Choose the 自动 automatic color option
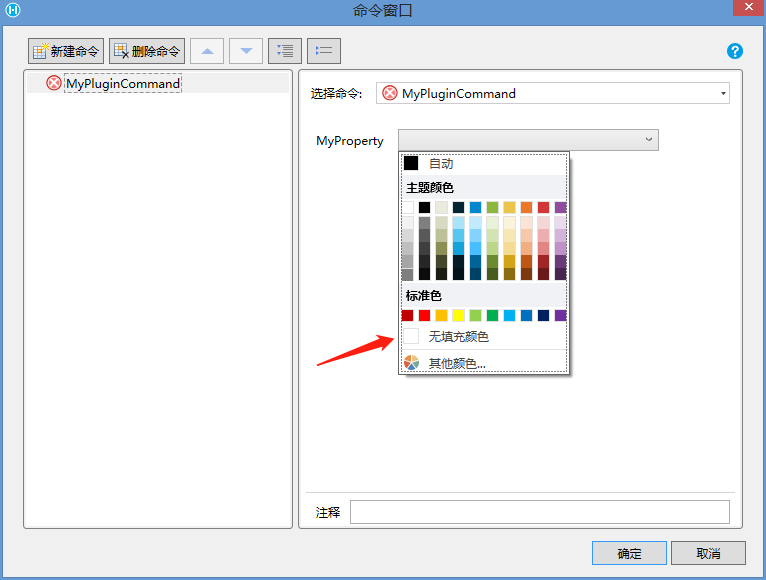 (484, 164)
